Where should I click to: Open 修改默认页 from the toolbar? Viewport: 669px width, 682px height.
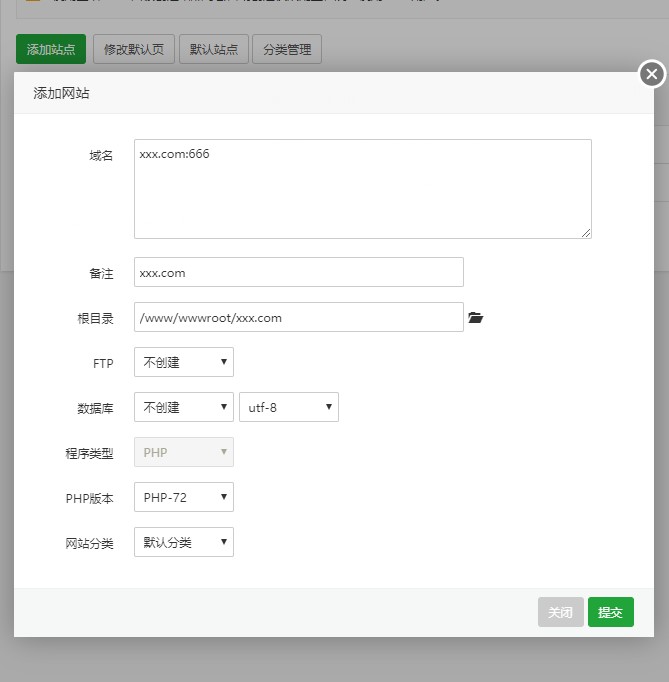pos(134,49)
